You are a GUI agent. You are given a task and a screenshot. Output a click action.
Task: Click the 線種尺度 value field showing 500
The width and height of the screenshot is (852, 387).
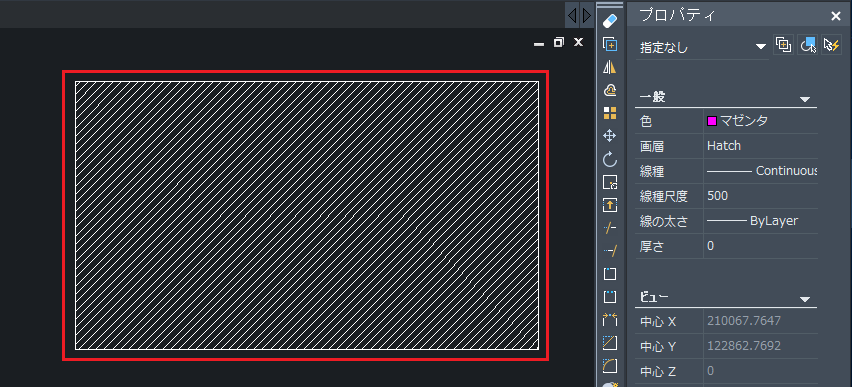[760, 196]
